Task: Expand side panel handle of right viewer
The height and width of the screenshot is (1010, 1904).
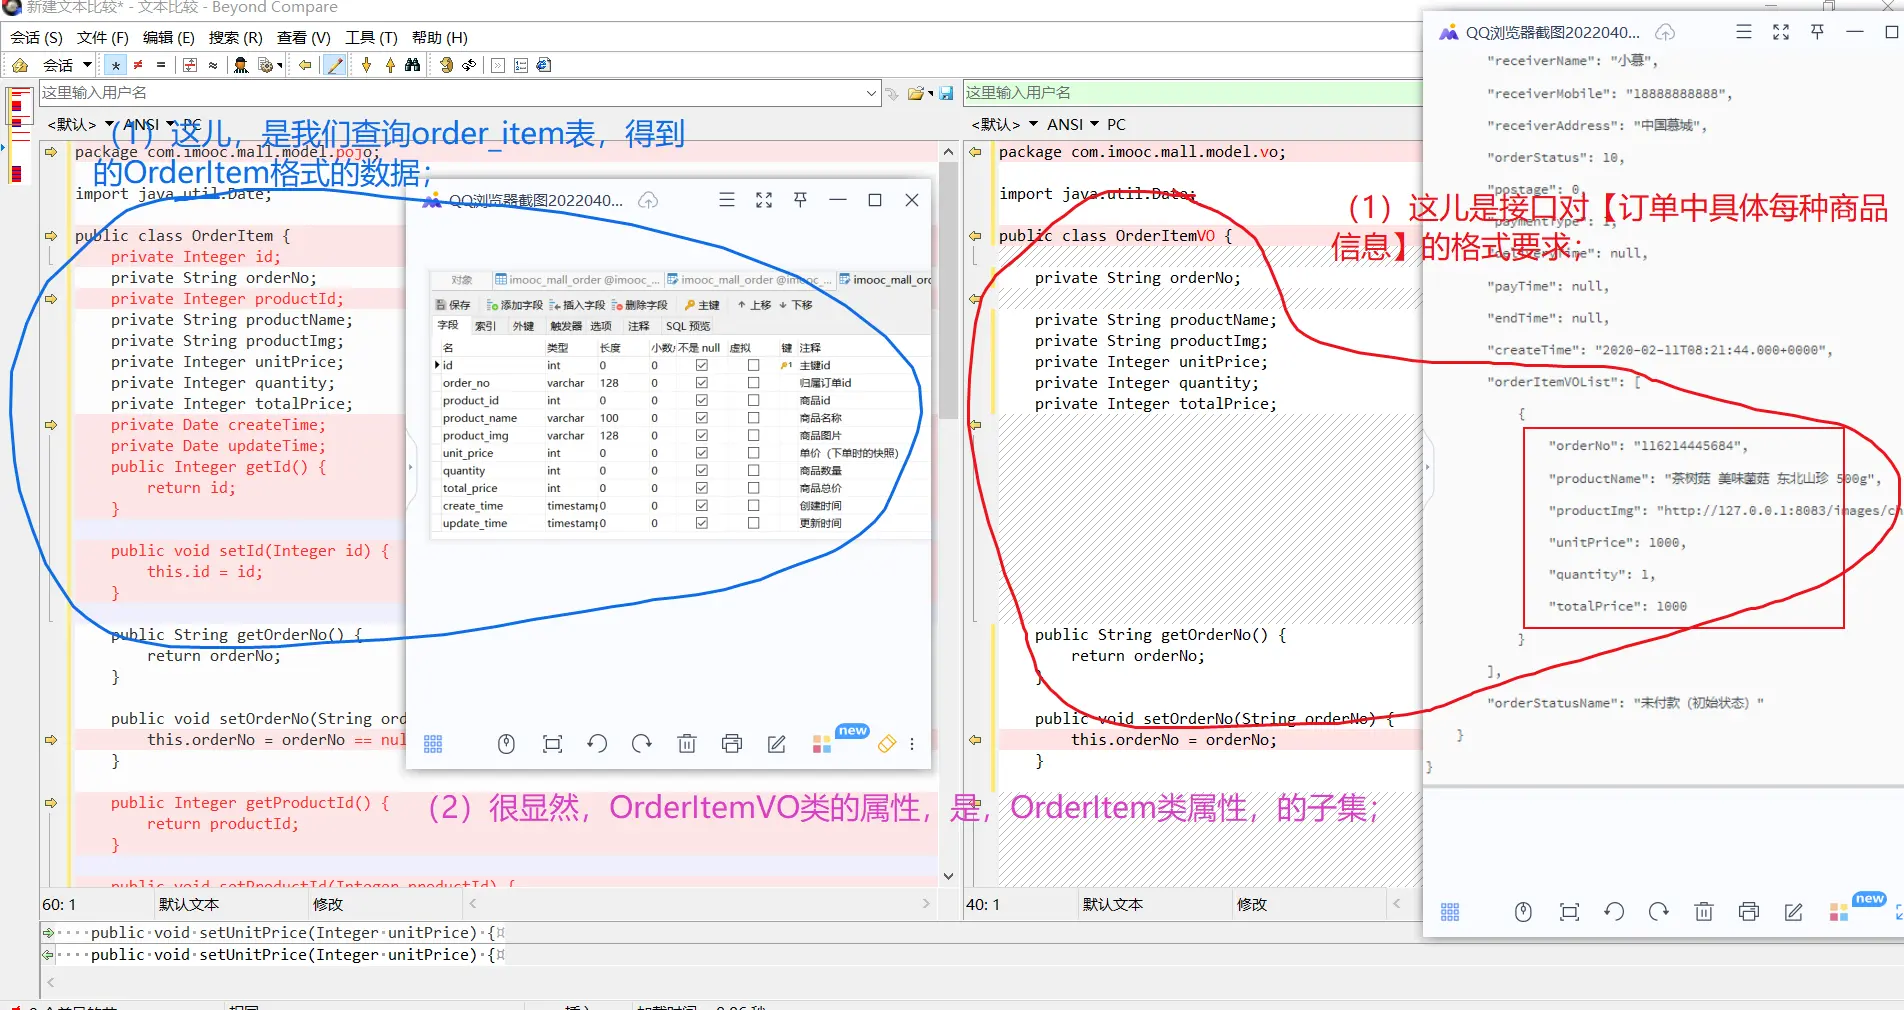Action: pyautogui.click(x=1427, y=467)
